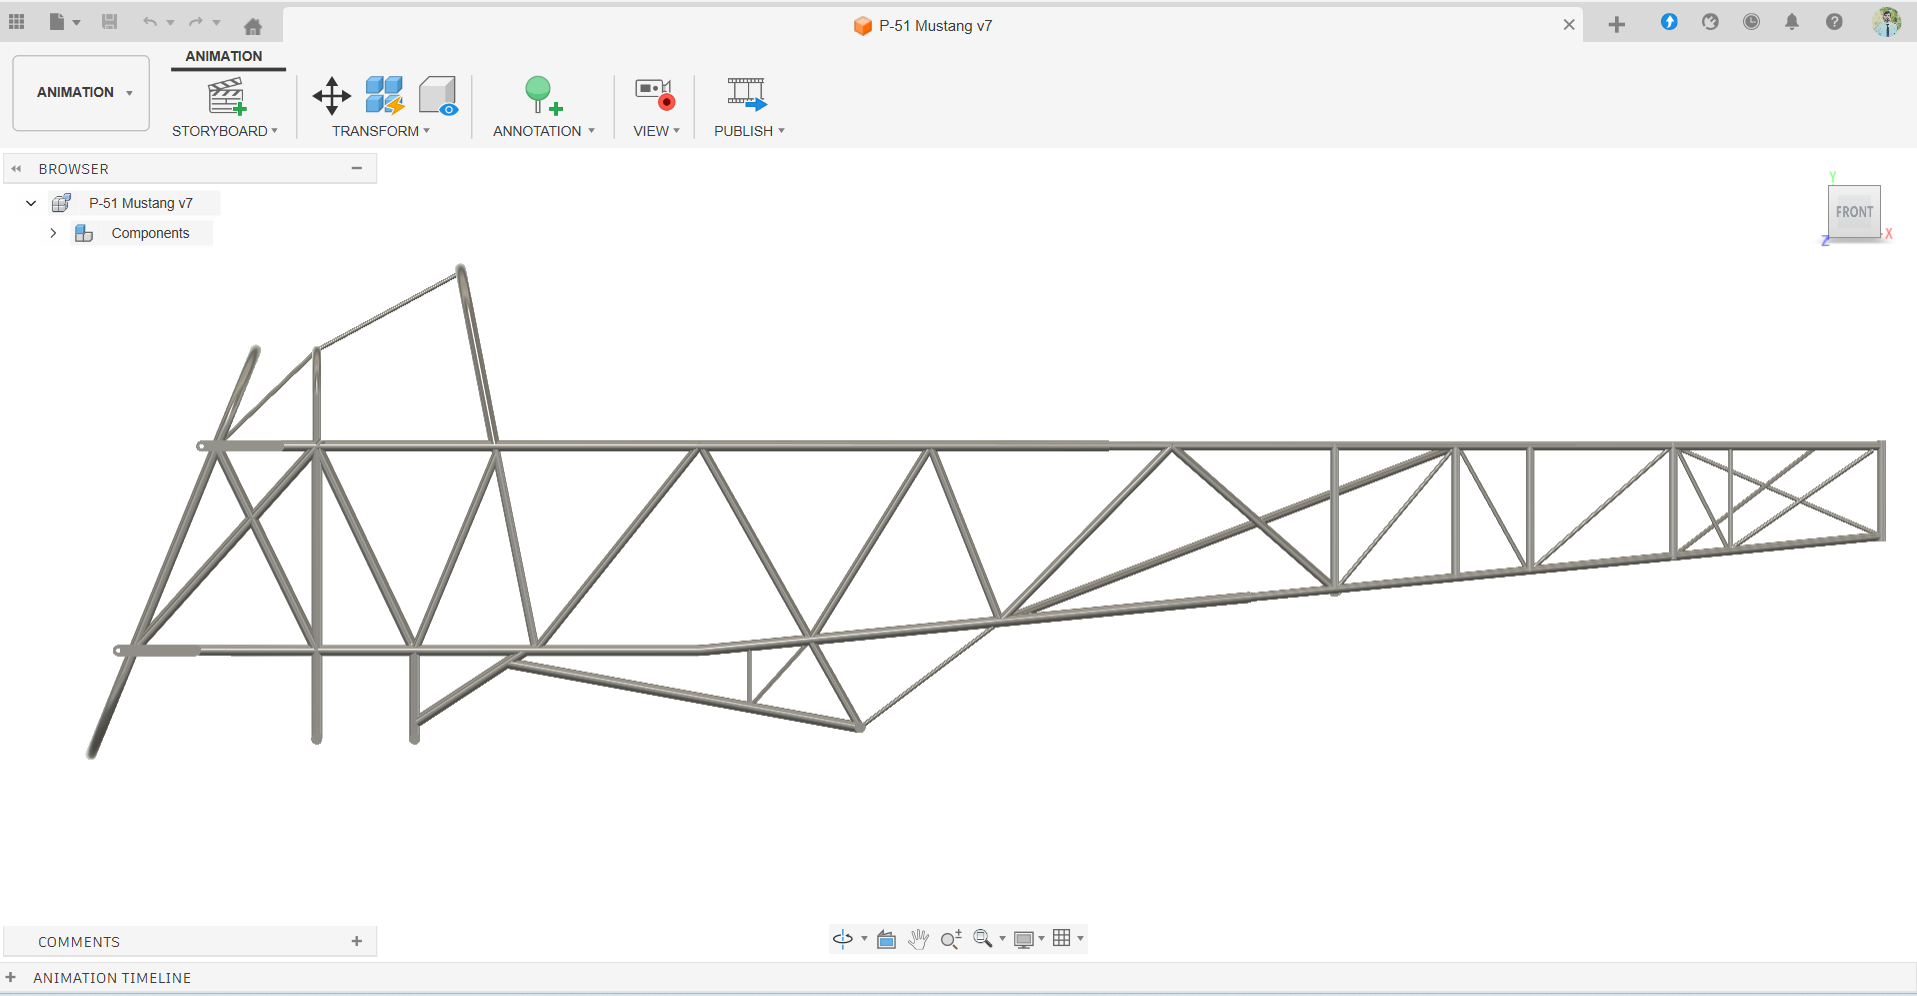This screenshot has height=996, width=1917.
Task: Open the ANNOTATION dropdown menu
Action: click(x=544, y=131)
